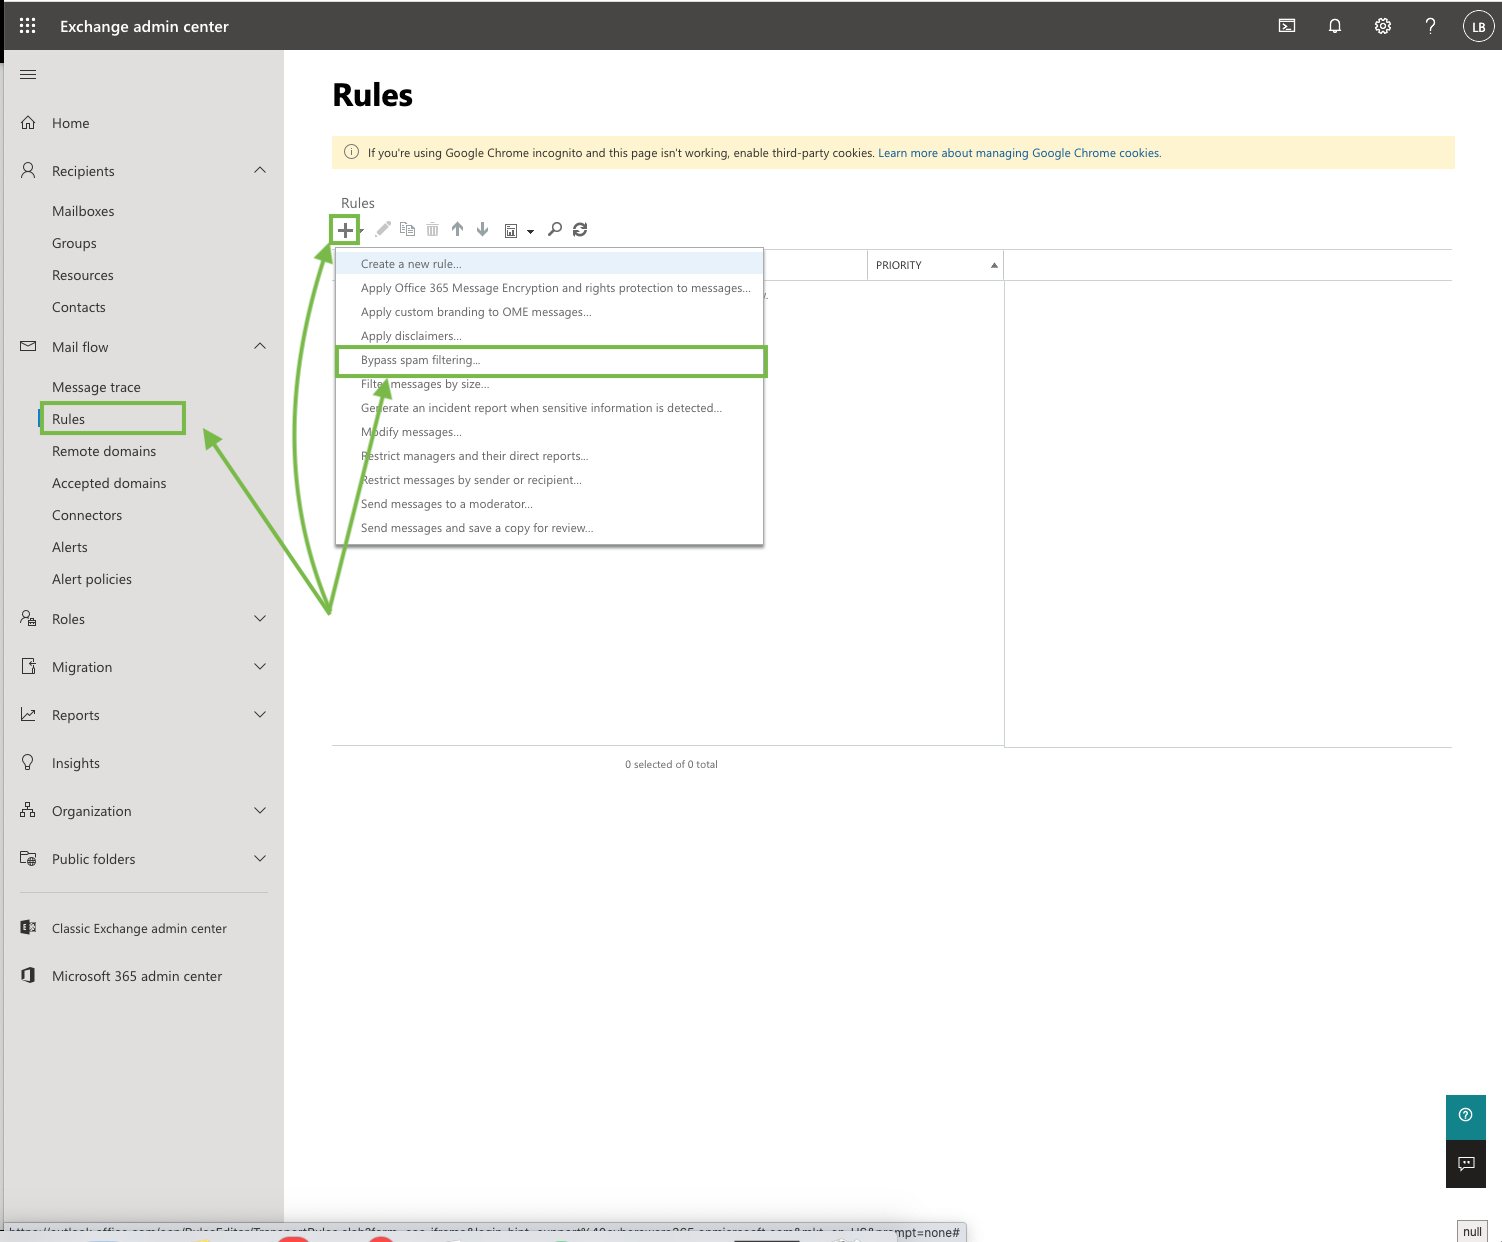Select 'Apply Office 365 Message Encryption' menu item
The width and height of the screenshot is (1502, 1242).
pyautogui.click(x=549, y=288)
